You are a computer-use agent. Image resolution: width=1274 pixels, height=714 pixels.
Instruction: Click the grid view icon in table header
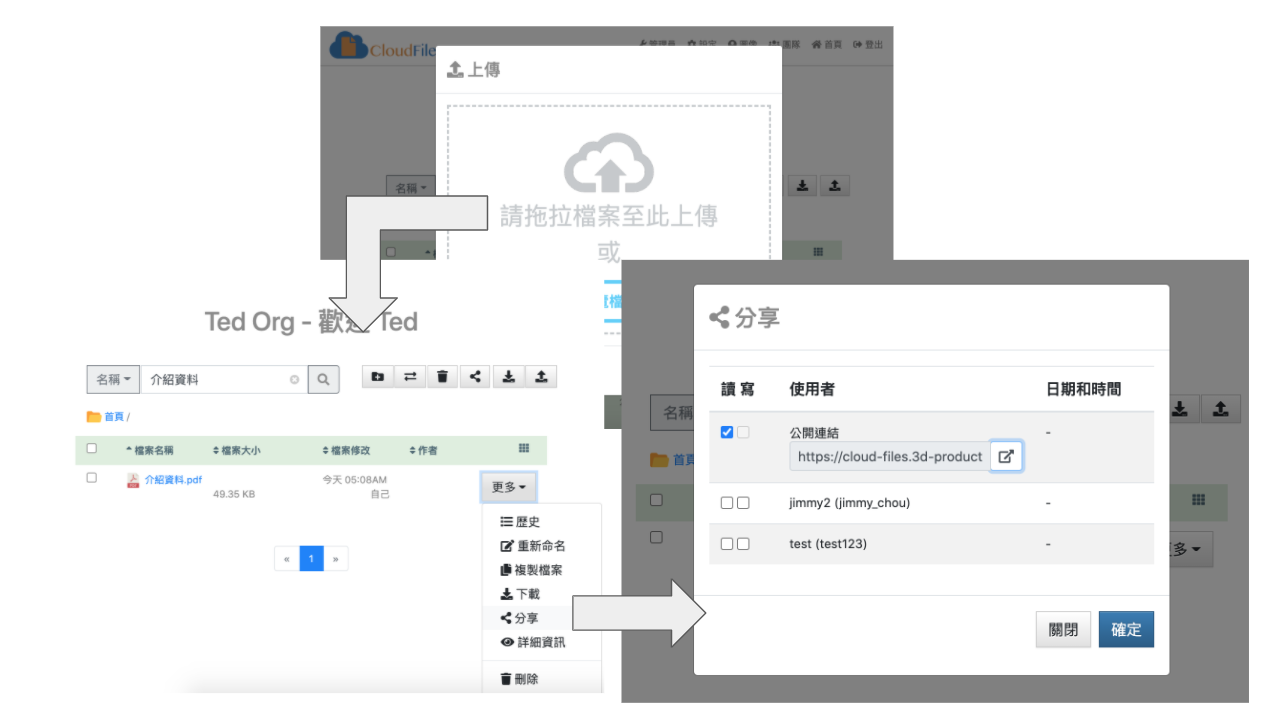tap(524, 449)
